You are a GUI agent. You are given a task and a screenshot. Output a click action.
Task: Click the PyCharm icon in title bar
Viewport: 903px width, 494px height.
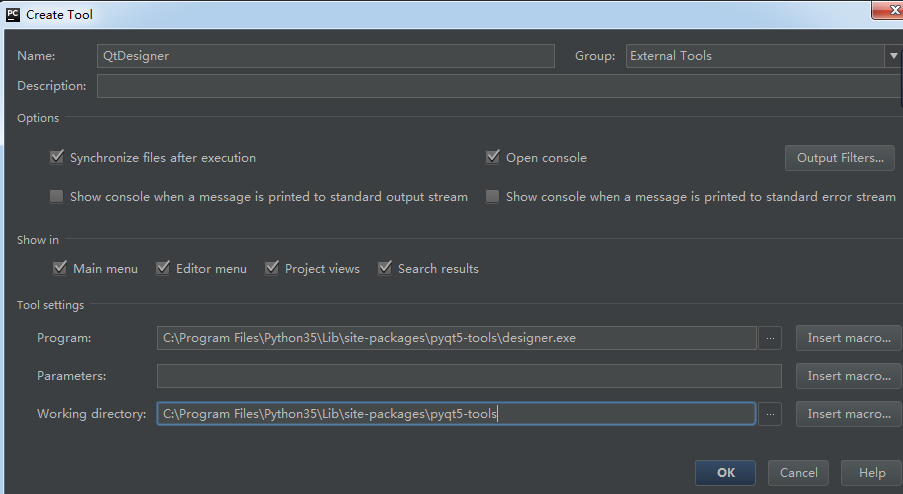pos(13,14)
